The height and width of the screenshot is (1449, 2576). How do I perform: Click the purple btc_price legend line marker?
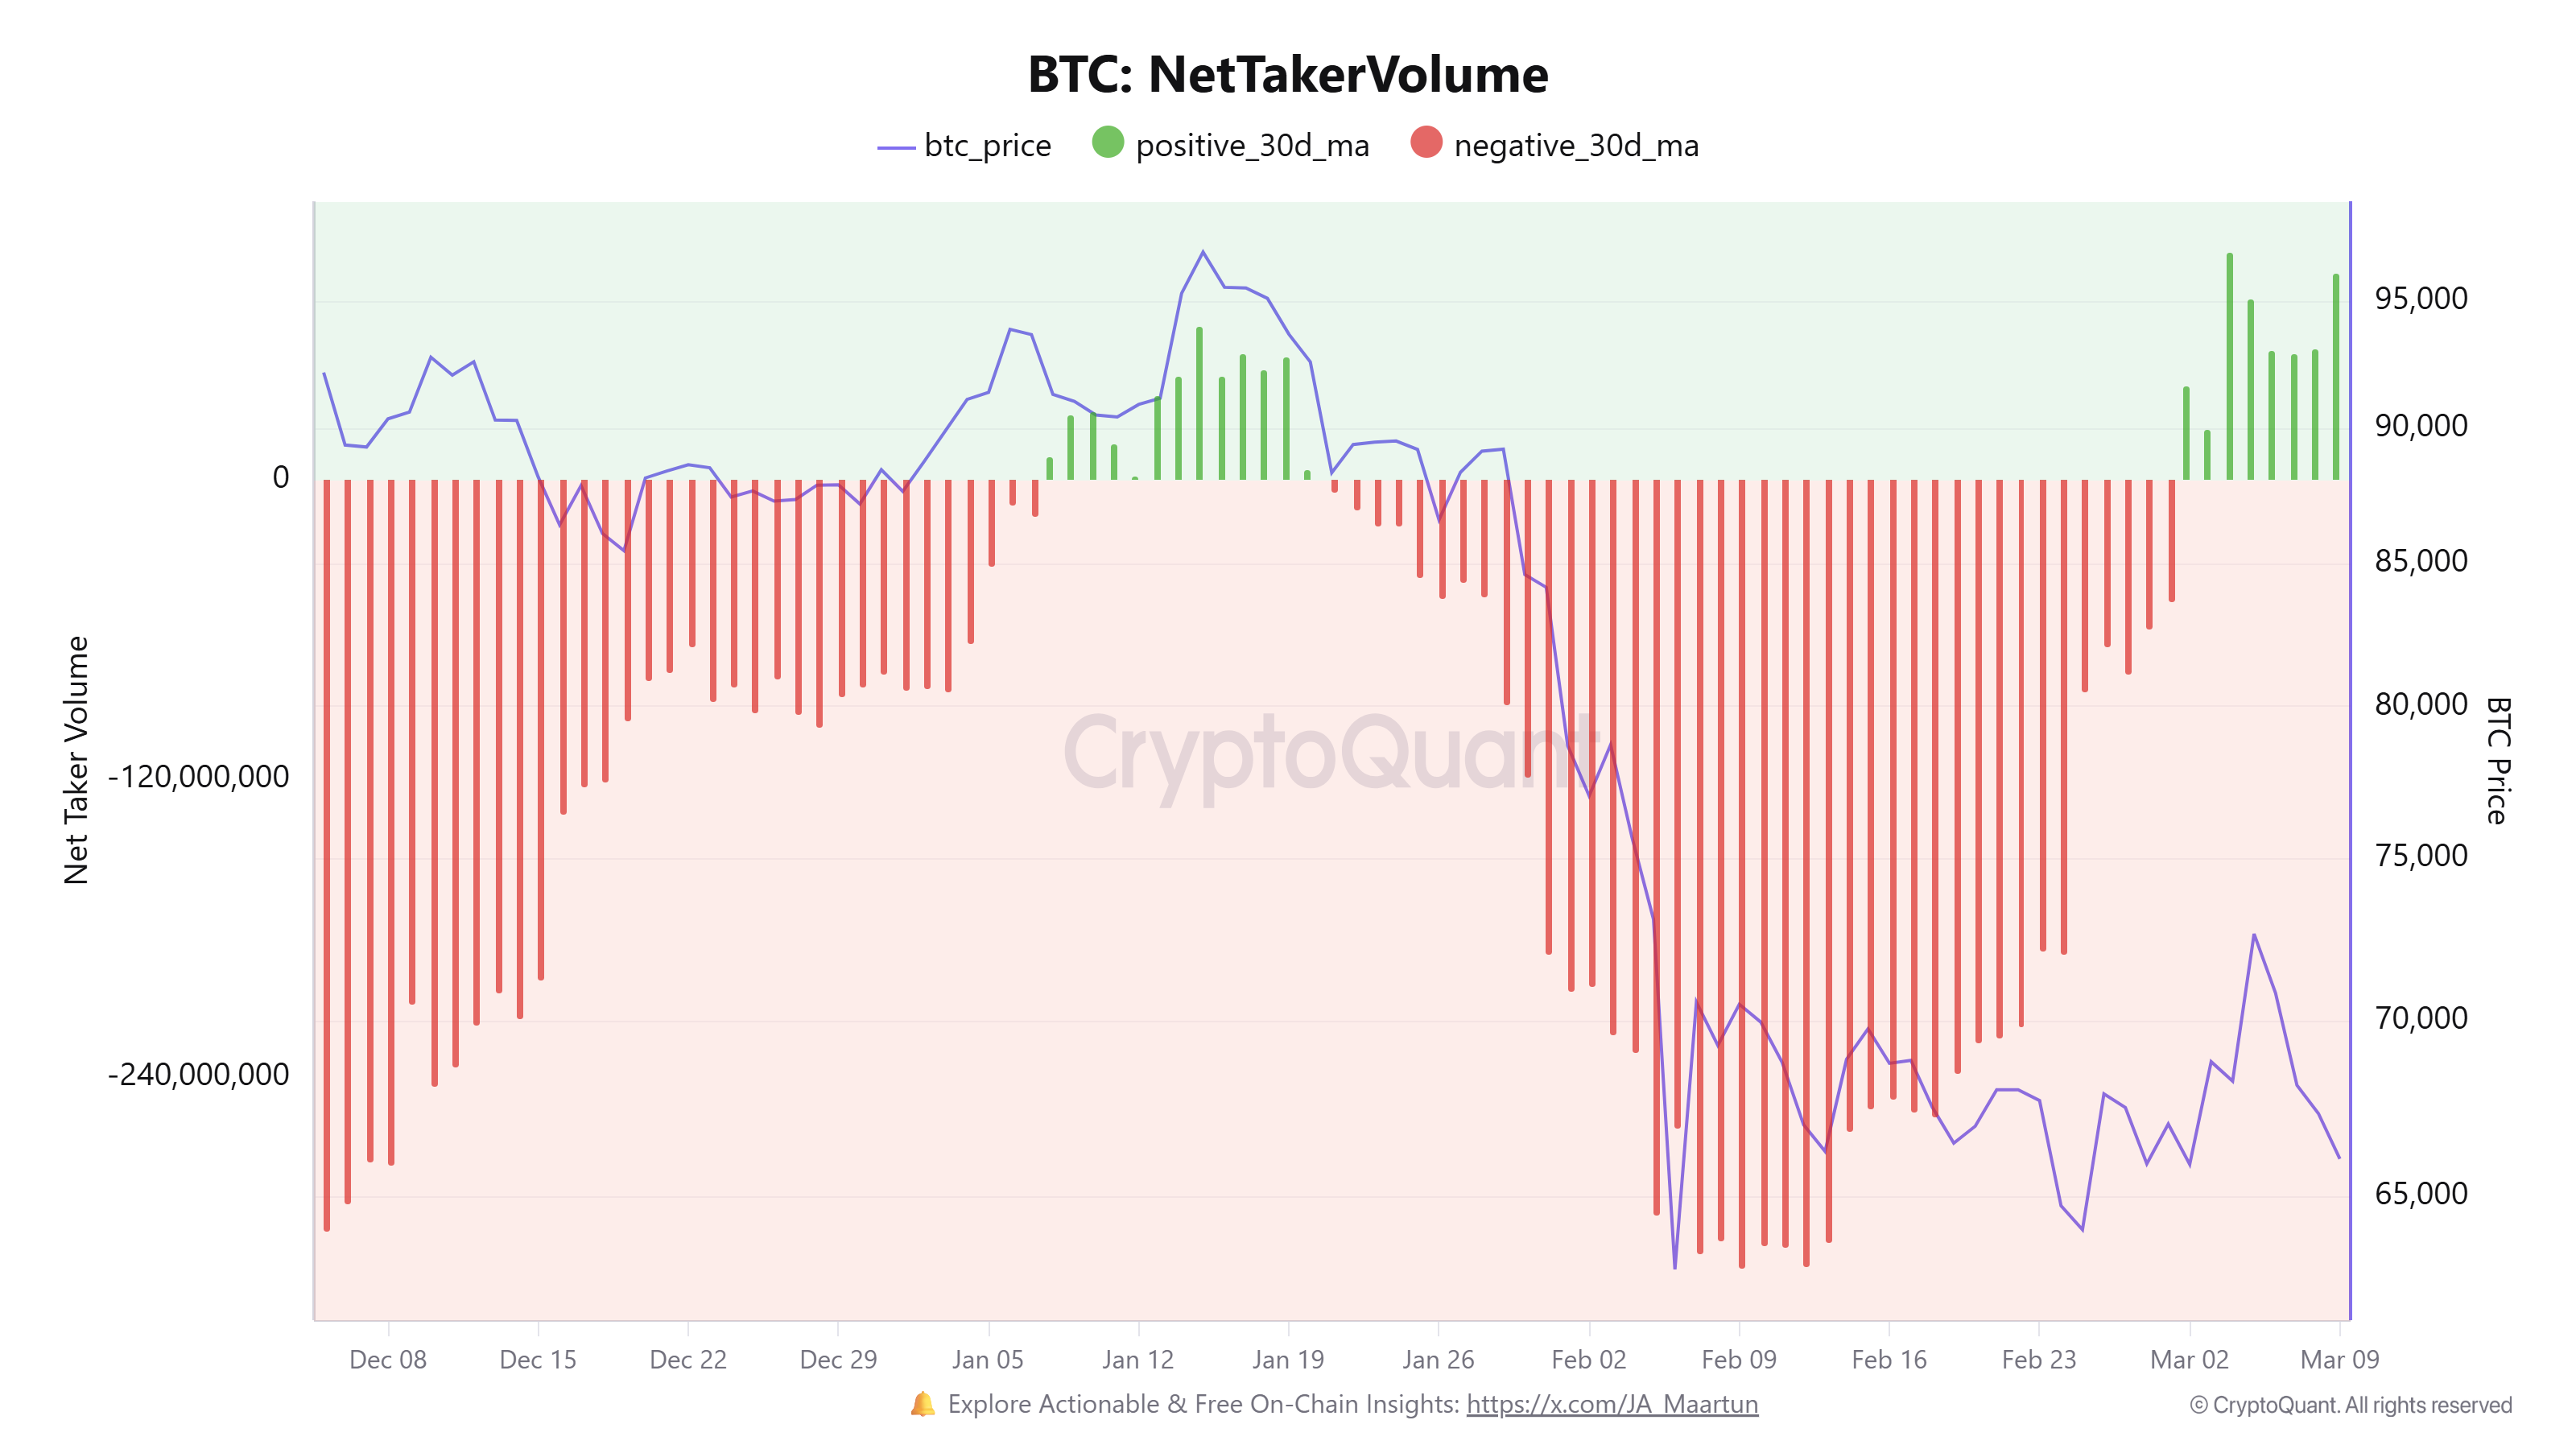click(896, 147)
